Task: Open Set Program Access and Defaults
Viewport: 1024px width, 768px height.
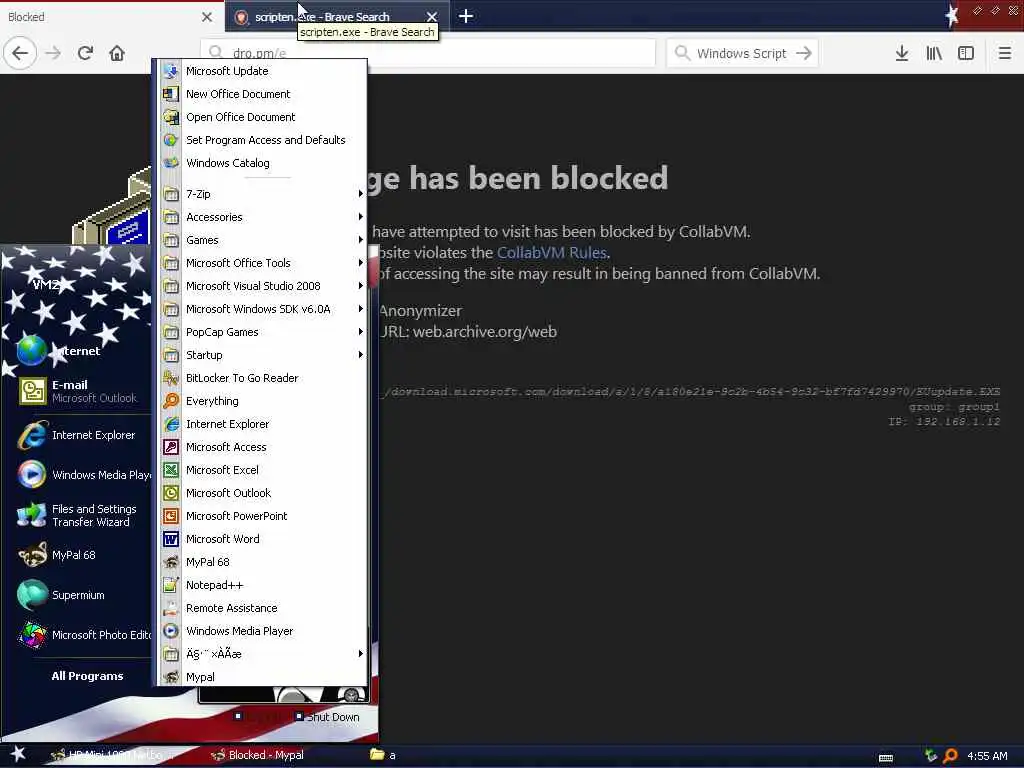Action: tap(264, 140)
